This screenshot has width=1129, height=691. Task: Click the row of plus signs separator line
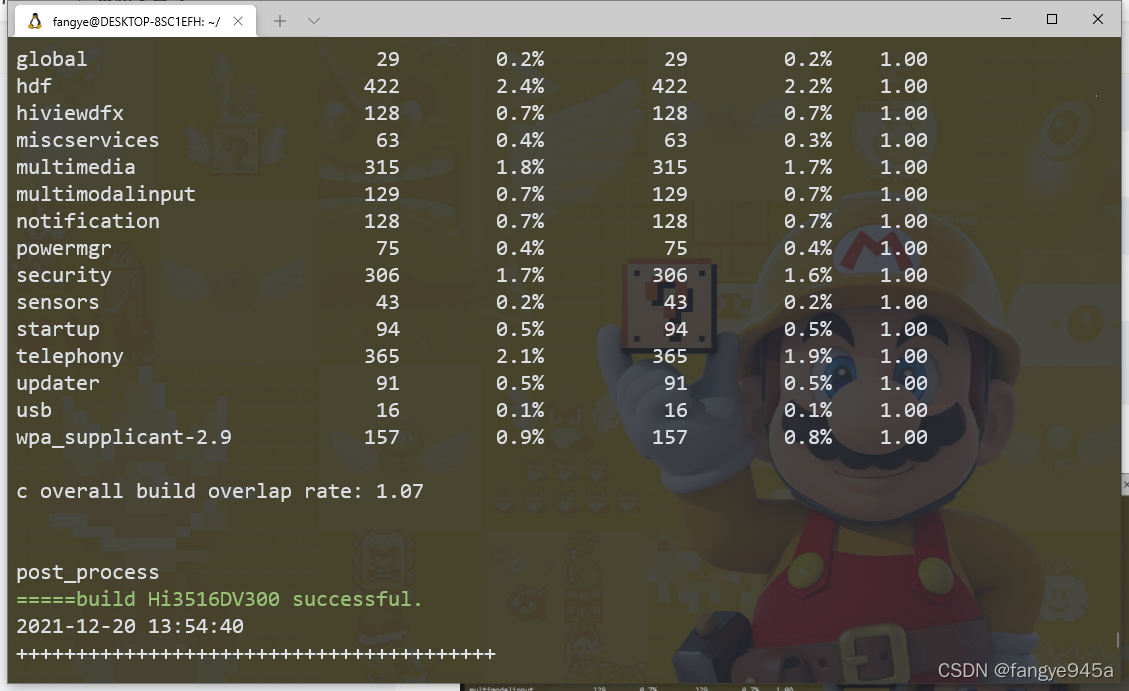pyautogui.click(x=256, y=654)
